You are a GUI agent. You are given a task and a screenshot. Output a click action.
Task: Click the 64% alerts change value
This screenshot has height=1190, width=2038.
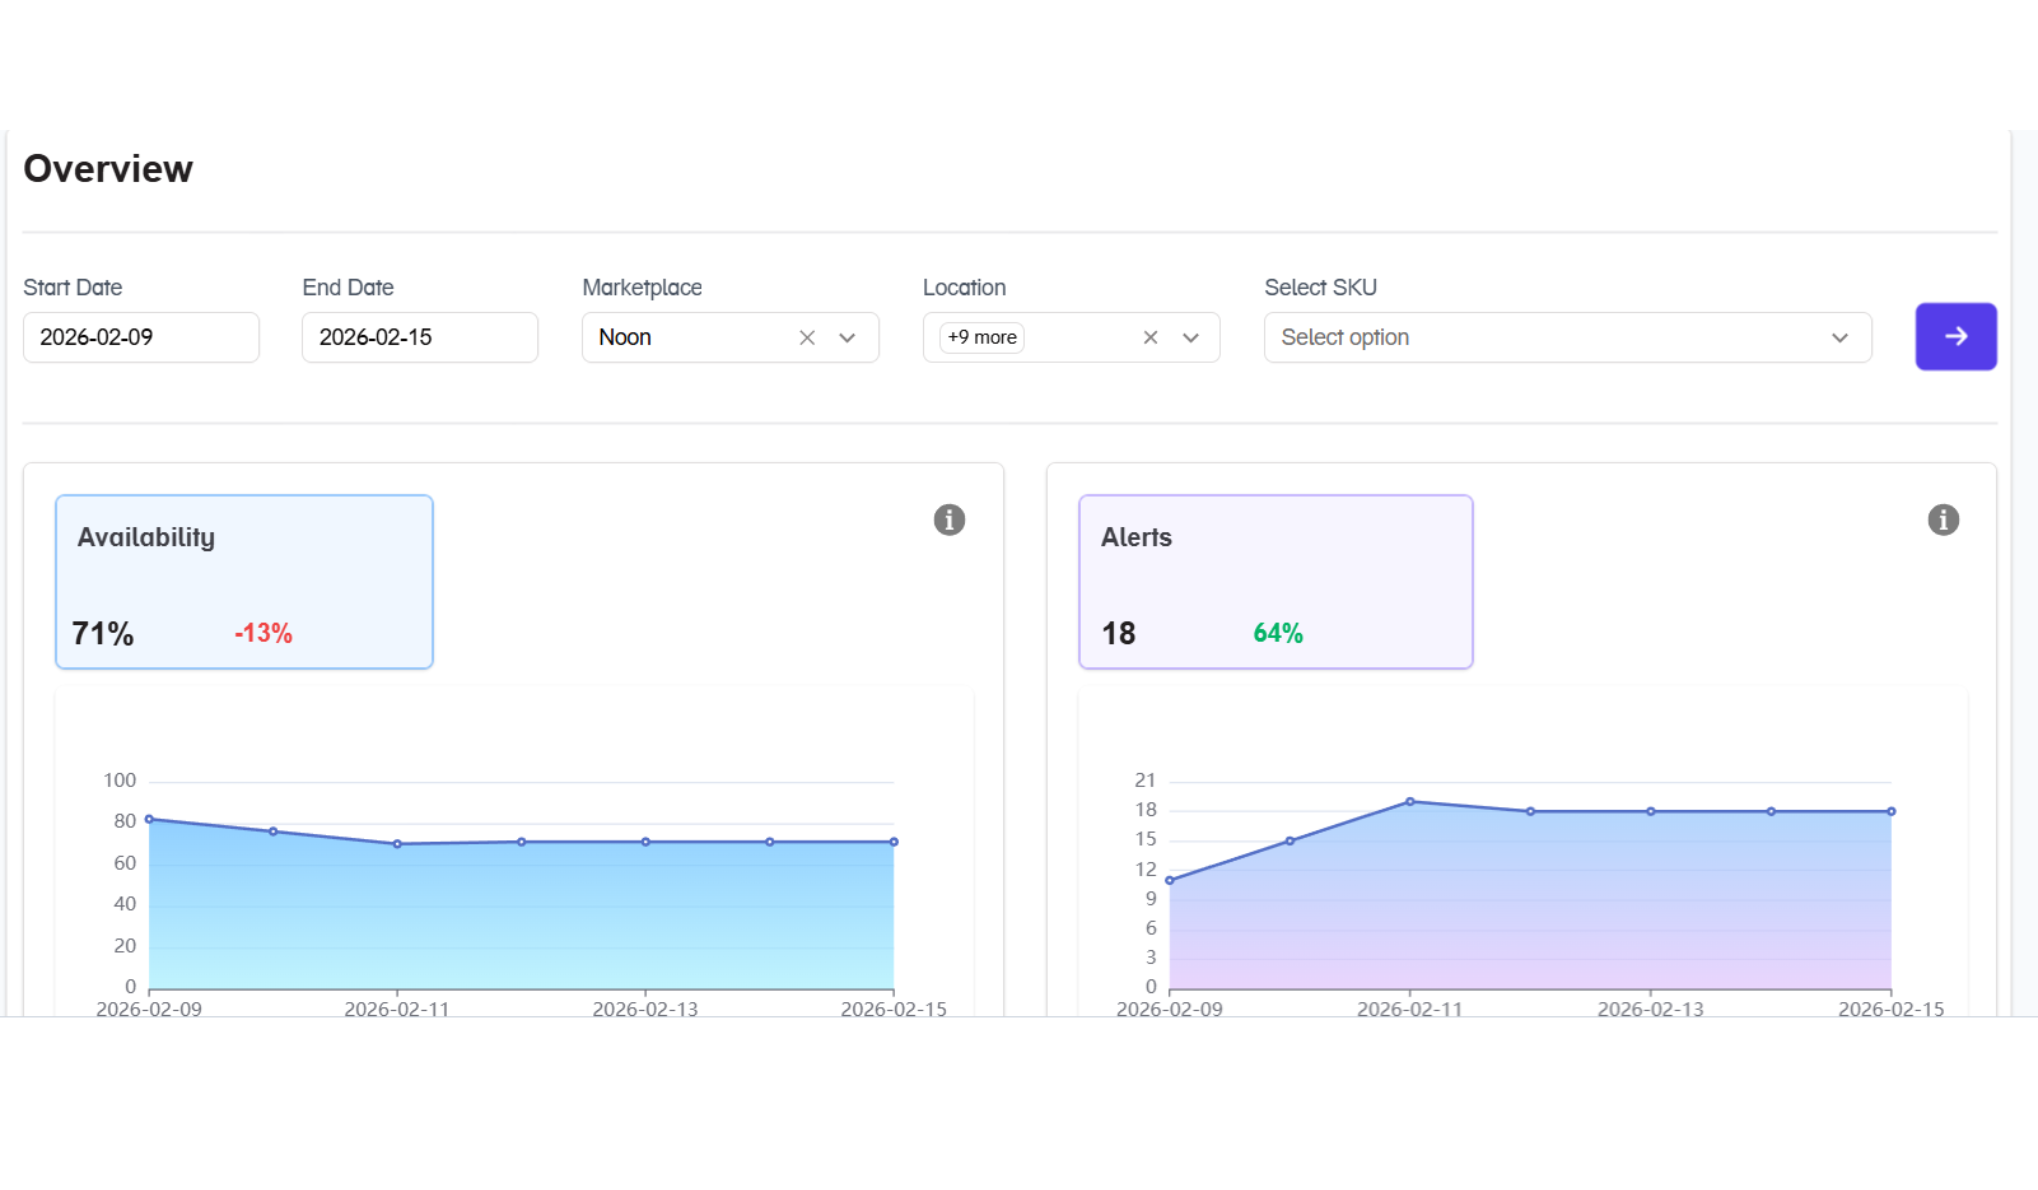coord(1277,633)
